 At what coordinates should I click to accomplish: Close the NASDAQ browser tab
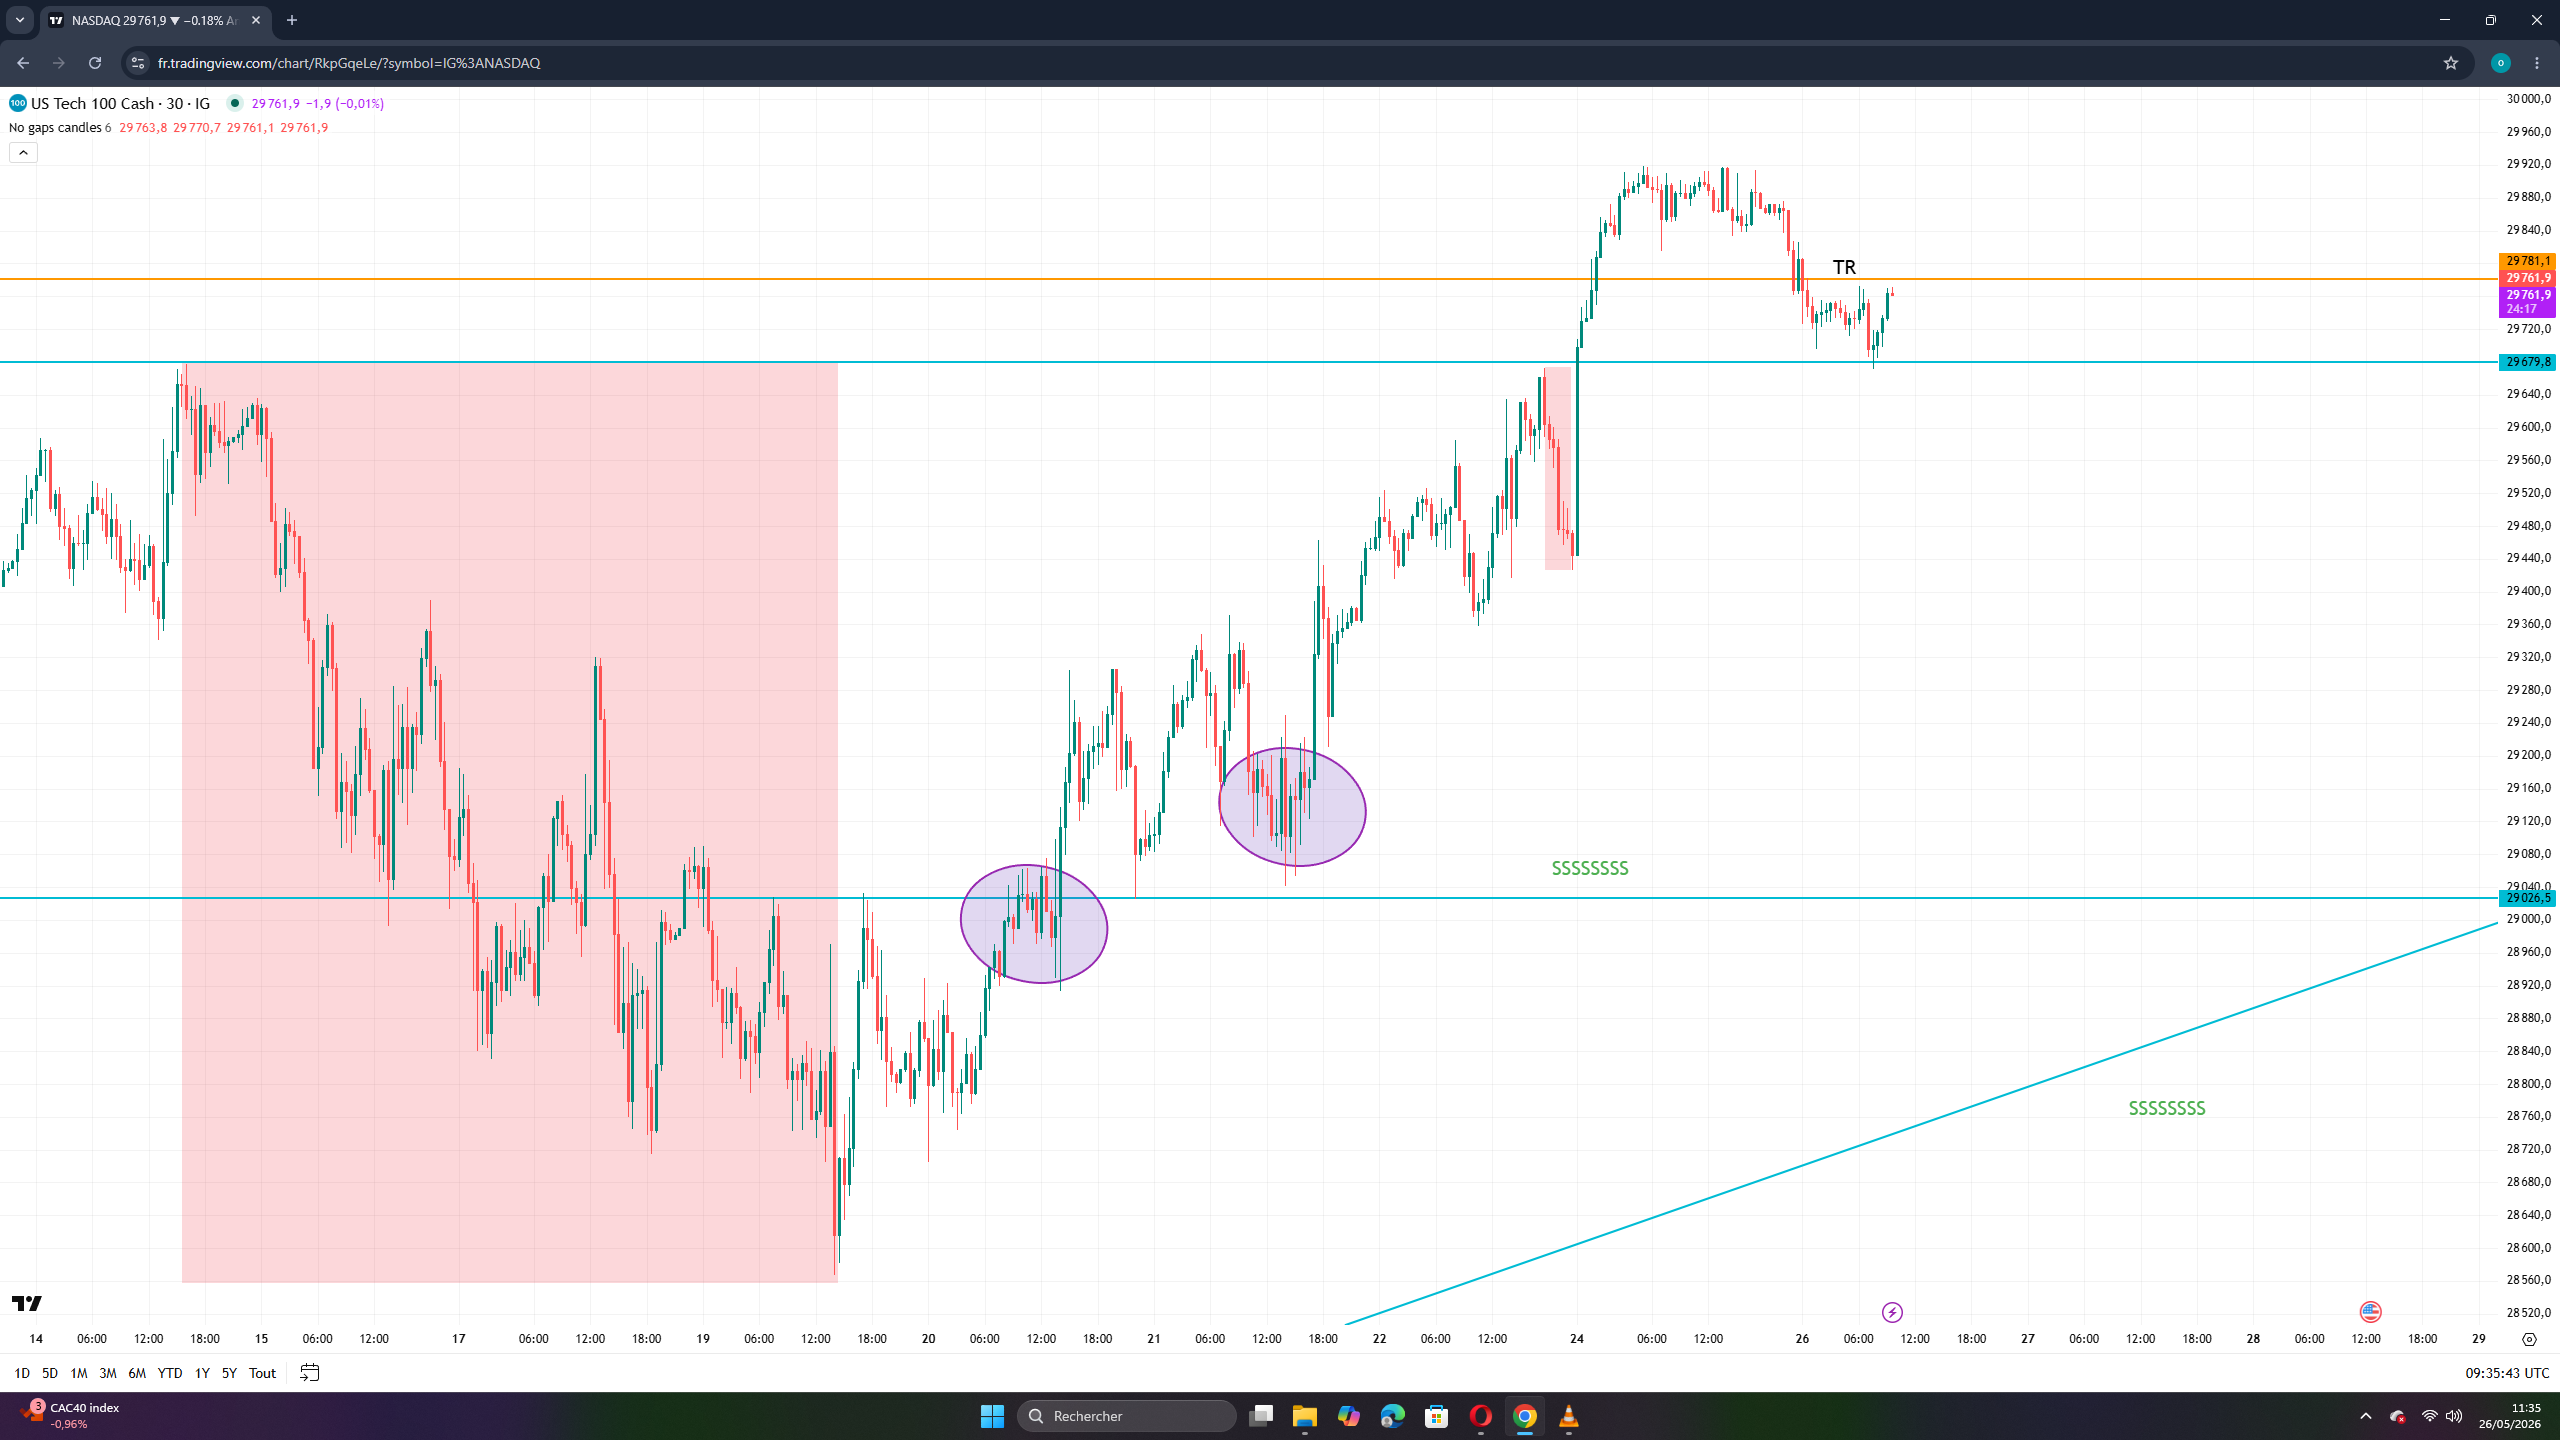click(256, 20)
